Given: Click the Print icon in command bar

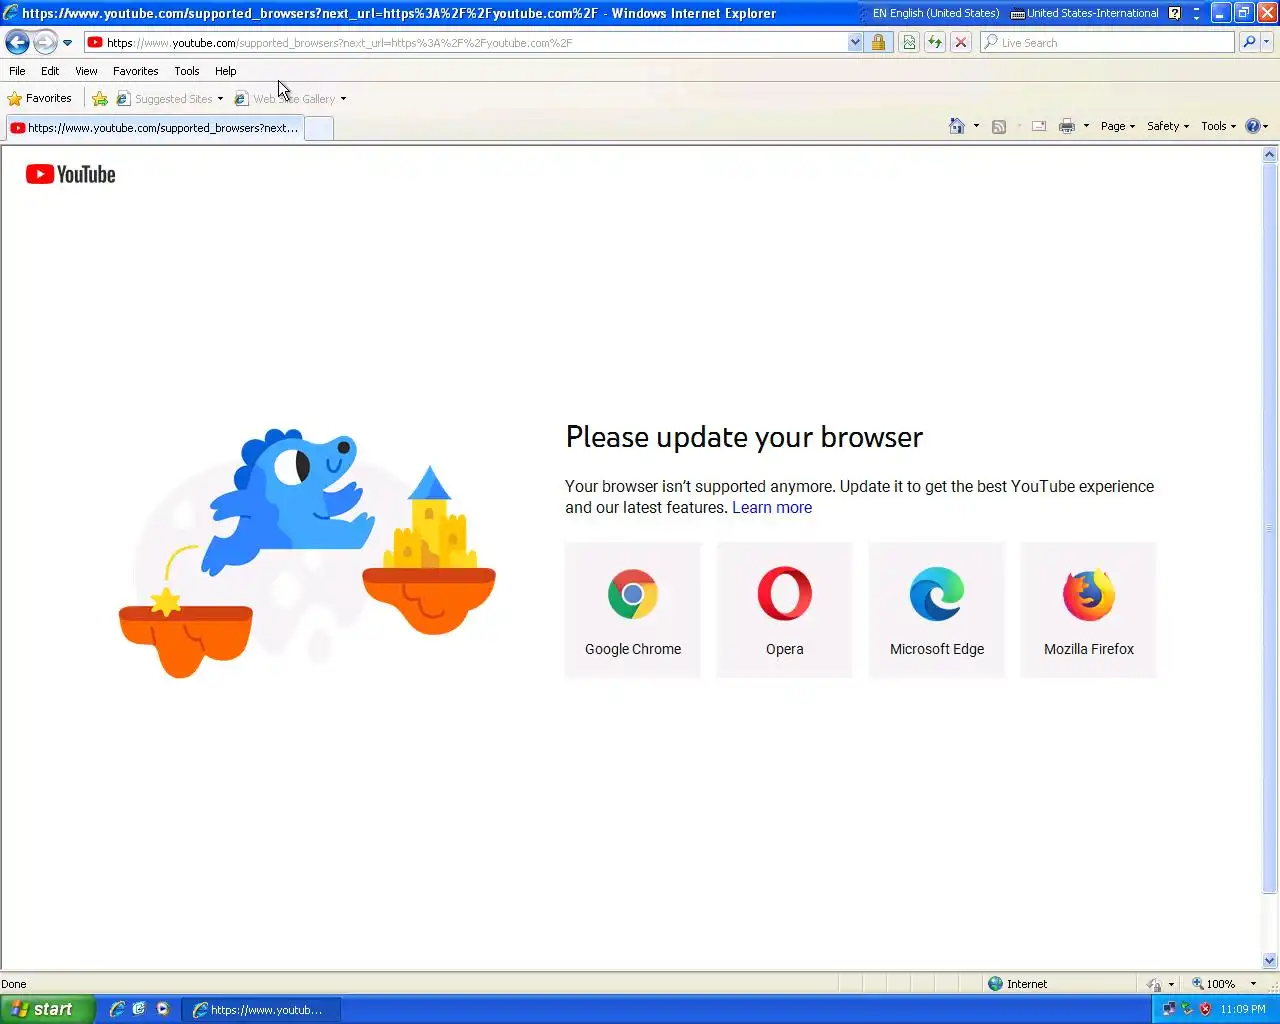Looking at the screenshot, I should point(1067,126).
